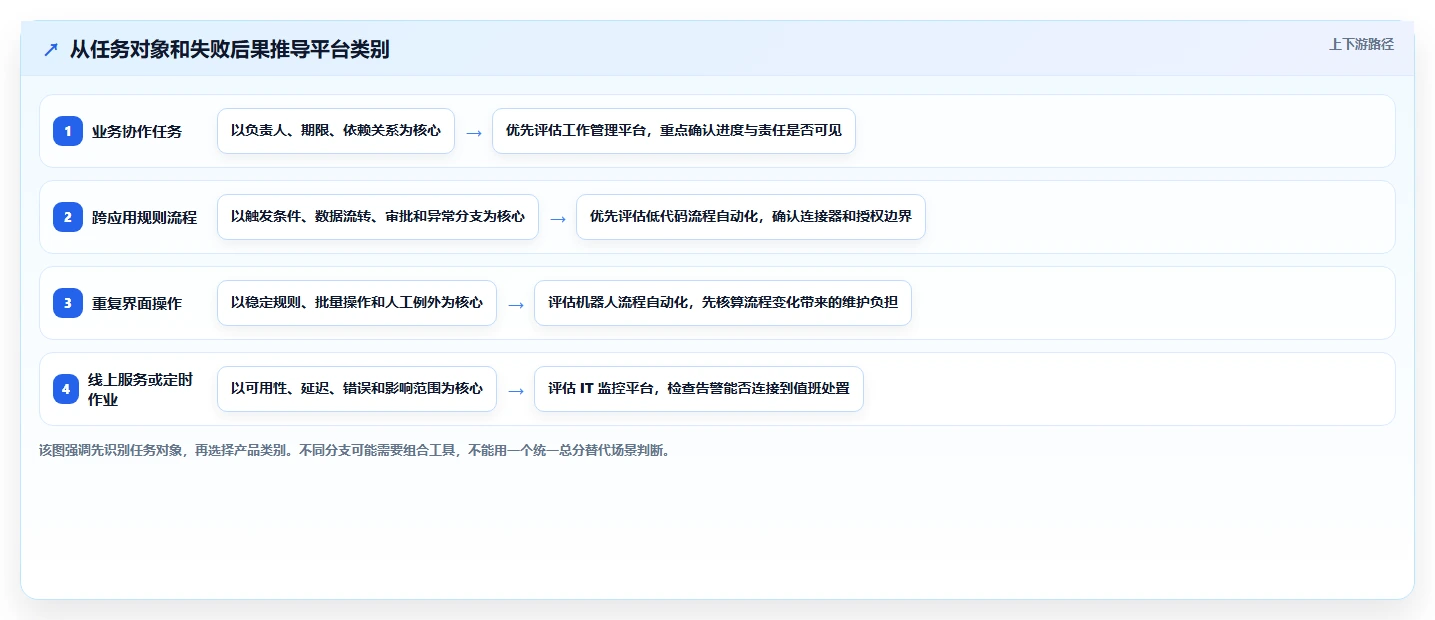Select step 2 label 跨应用规则流程
The height and width of the screenshot is (620, 1435).
(x=144, y=217)
